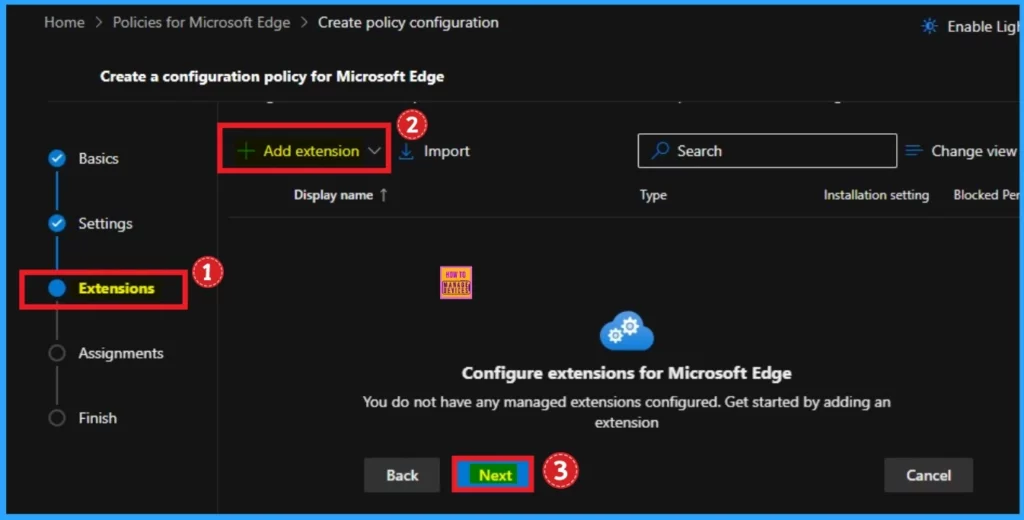Click the Settings completed checkmark icon
This screenshot has height=520, width=1024.
tap(57, 223)
